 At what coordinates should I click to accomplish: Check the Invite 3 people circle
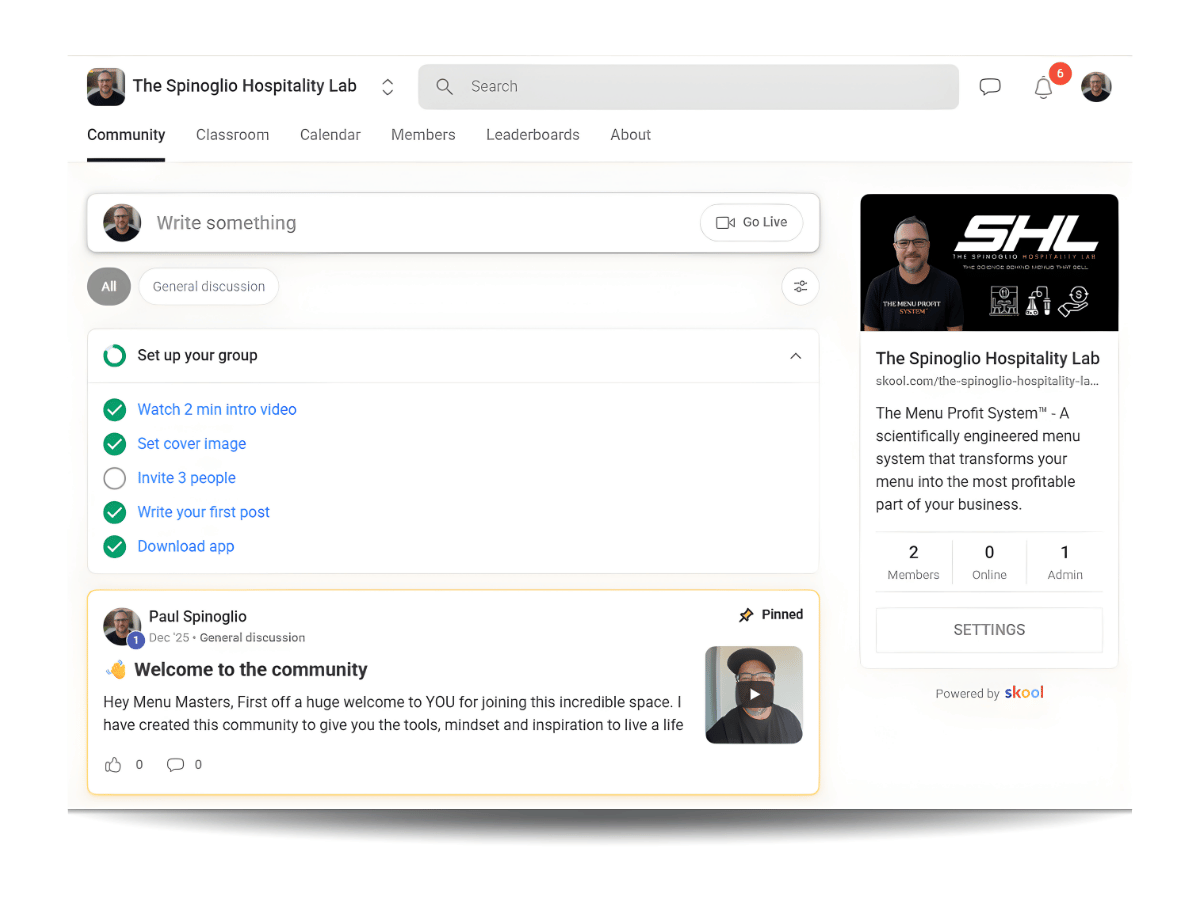(x=115, y=478)
